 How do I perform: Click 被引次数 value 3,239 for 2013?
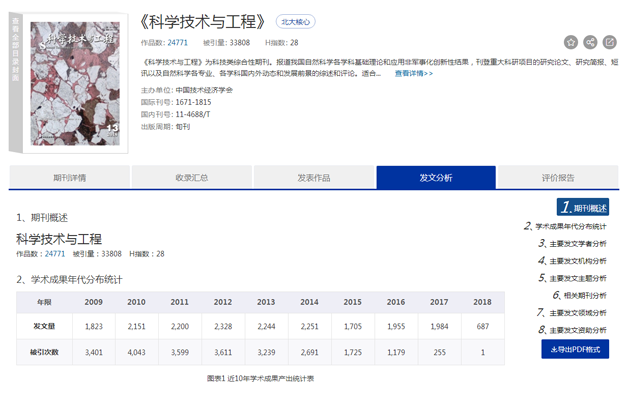coord(266,353)
